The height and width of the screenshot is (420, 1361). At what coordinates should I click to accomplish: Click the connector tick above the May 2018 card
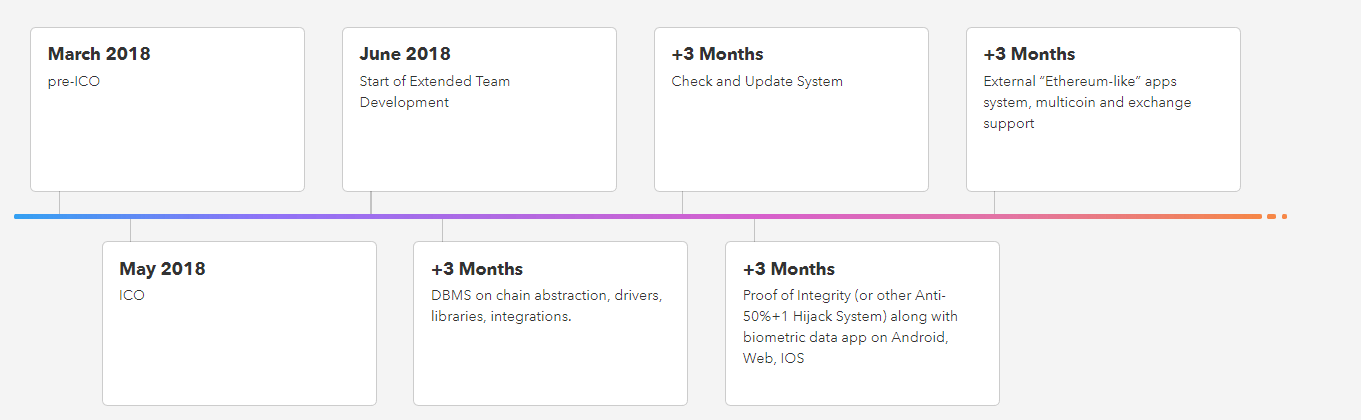[130, 230]
